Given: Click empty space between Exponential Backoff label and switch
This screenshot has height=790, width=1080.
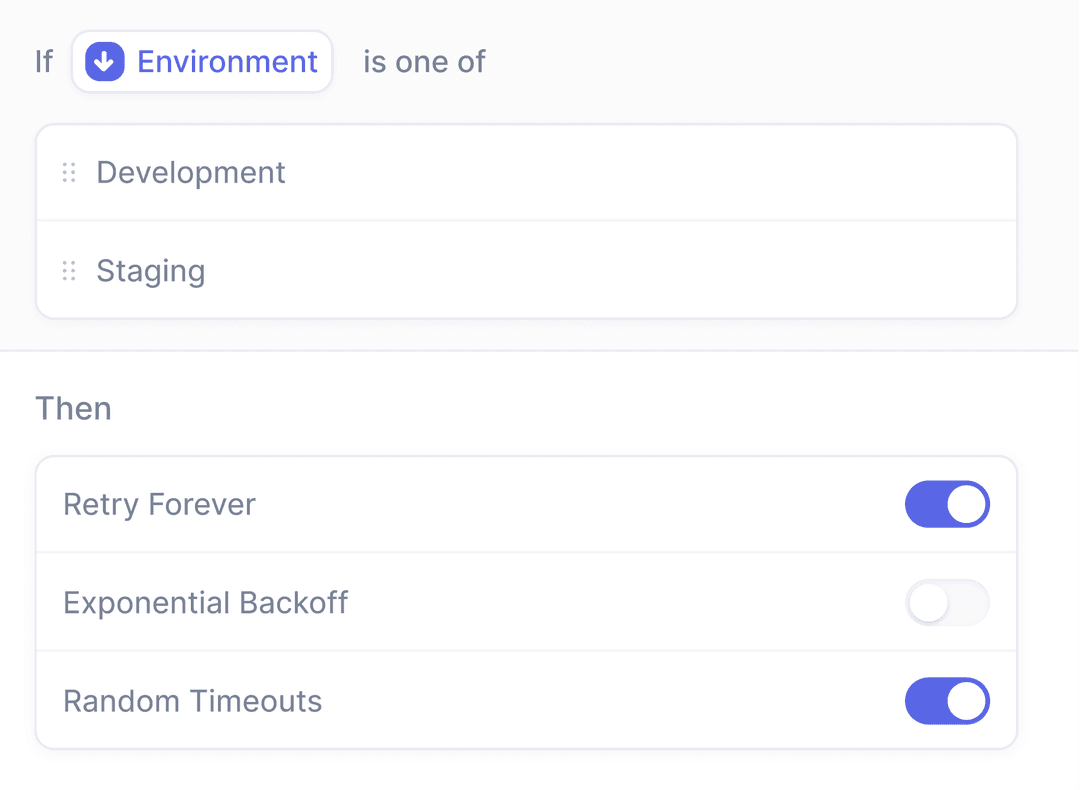Looking at the screenshot, I should [620, 603].
